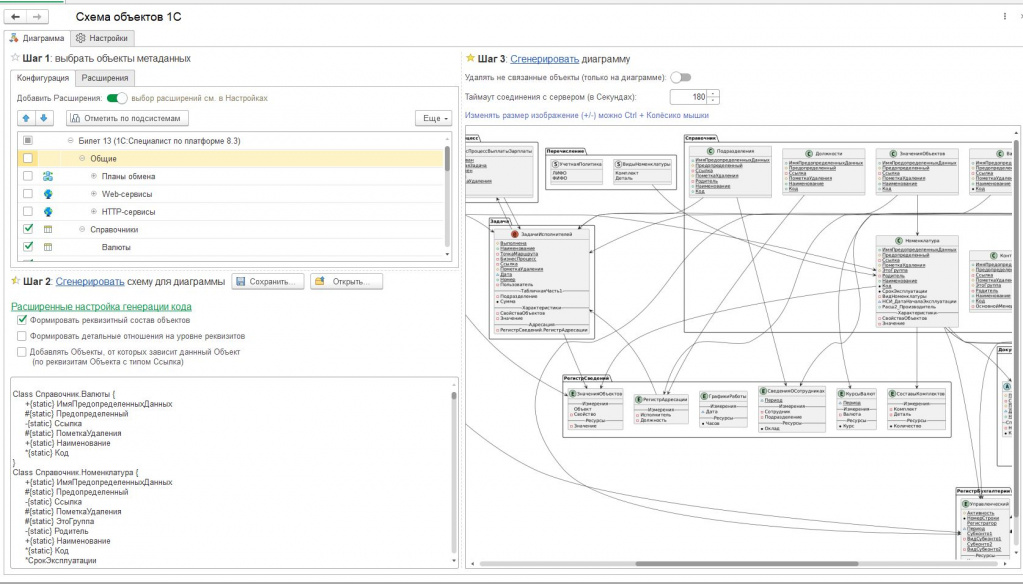Click the star icon beside Шаг 3
This screenshot has height=584, width=1023.
pos(470,59)
